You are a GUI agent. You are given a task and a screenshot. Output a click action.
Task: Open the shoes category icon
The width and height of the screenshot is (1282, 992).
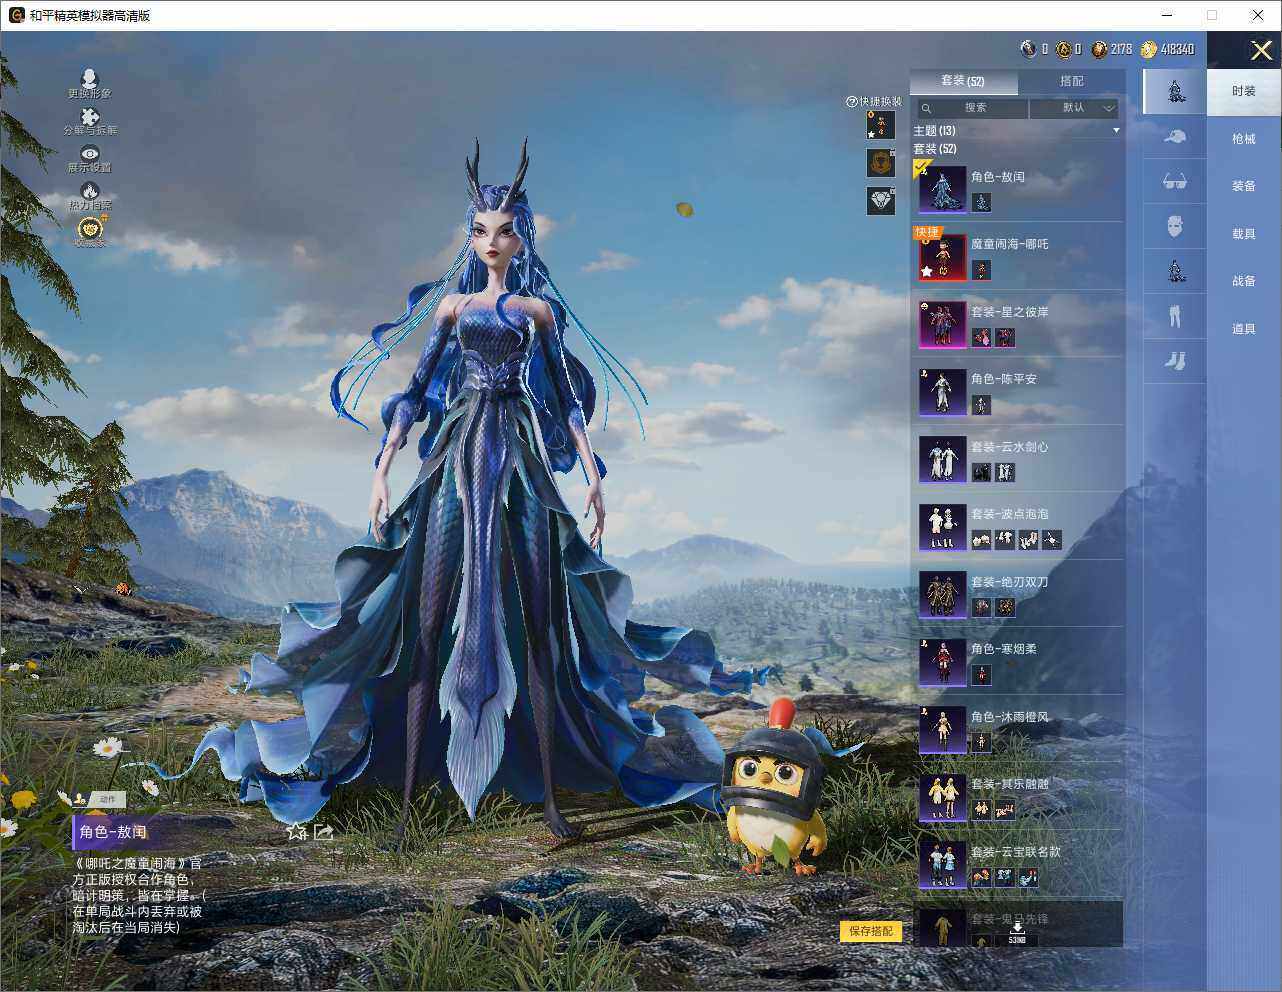click(1175, 359)
